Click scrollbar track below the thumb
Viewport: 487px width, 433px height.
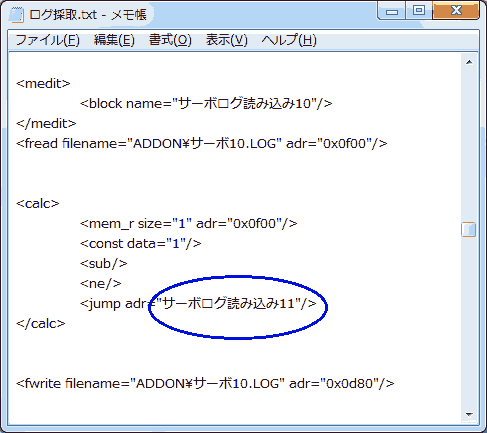coord(469,322)
